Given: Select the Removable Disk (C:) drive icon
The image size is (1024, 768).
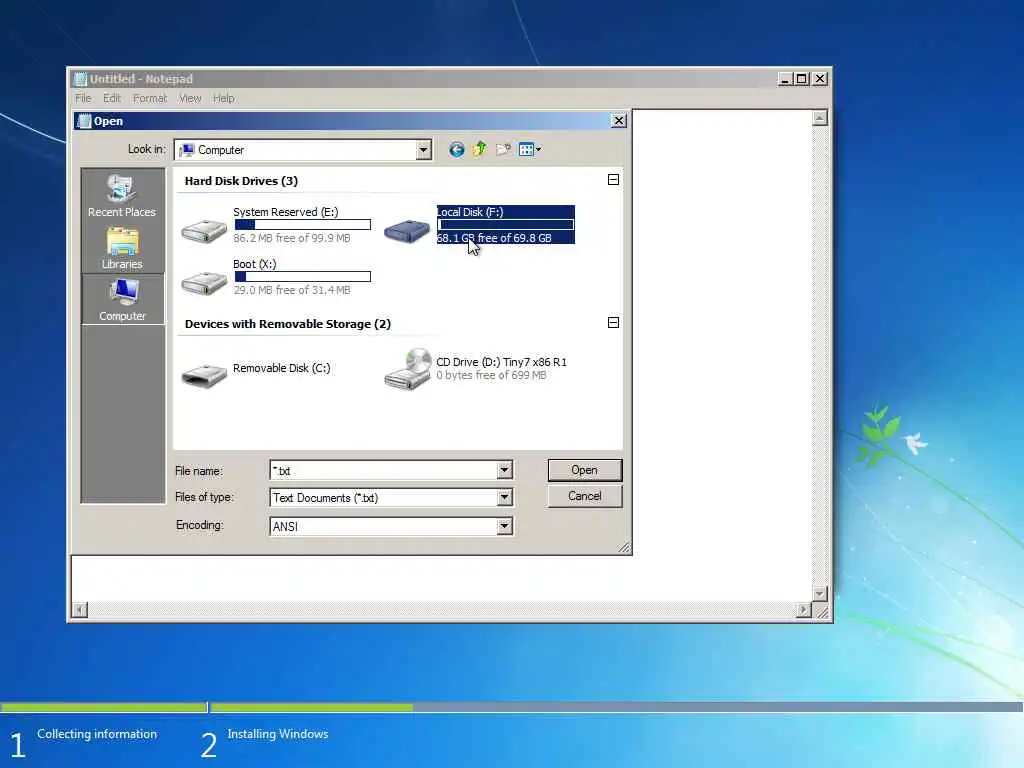Looking at the screenshot, I should coord(204,375).
